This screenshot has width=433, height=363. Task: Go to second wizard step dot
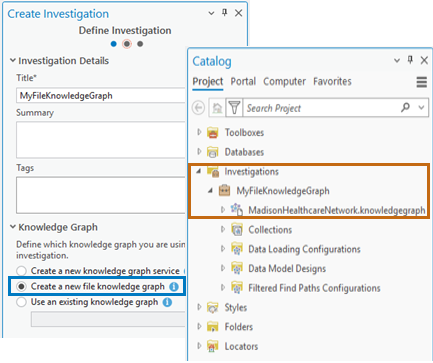(x=127, y=44)
